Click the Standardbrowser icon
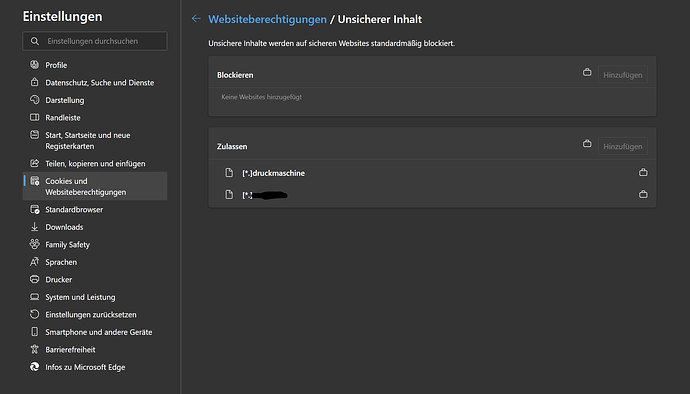The height and width of the screenshot is (394, 690). click(x=34, y=210)
